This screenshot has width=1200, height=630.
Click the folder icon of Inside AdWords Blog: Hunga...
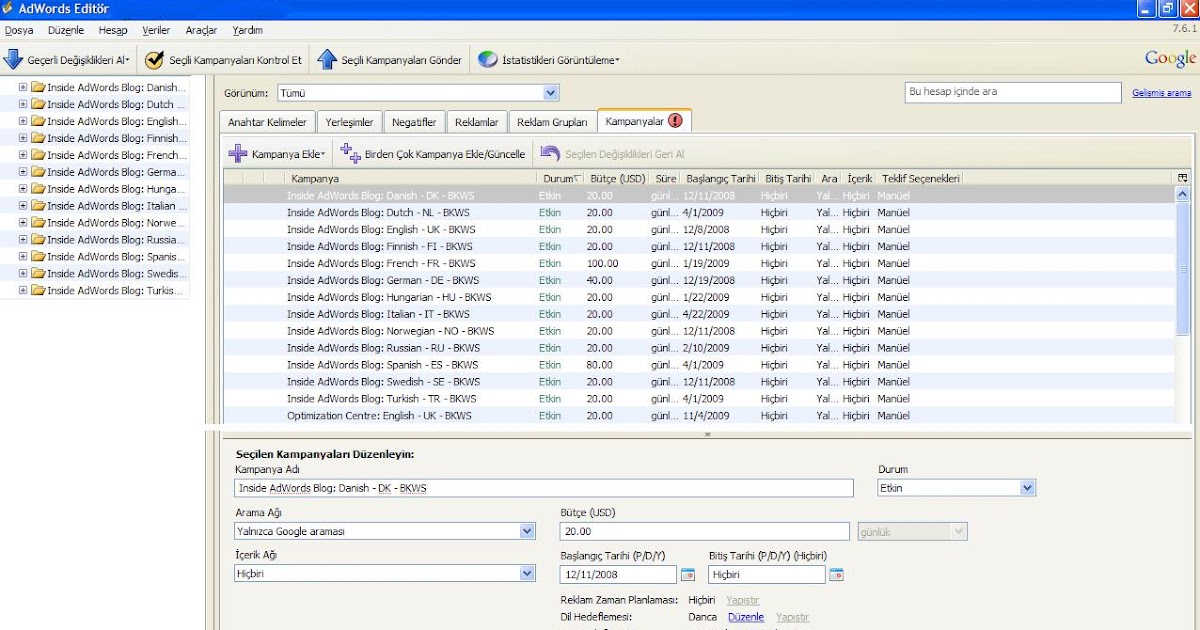click(x=38, y=188)
